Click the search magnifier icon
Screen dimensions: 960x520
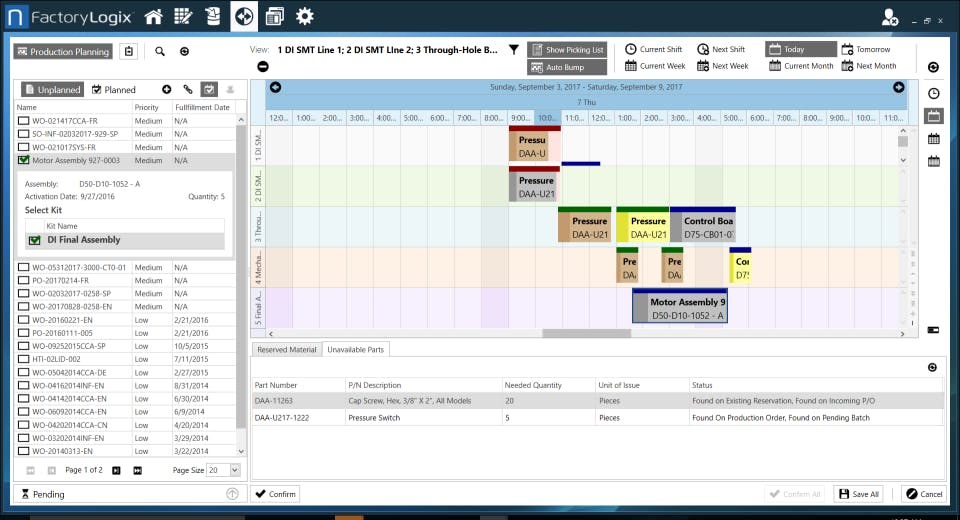(160, 51)
